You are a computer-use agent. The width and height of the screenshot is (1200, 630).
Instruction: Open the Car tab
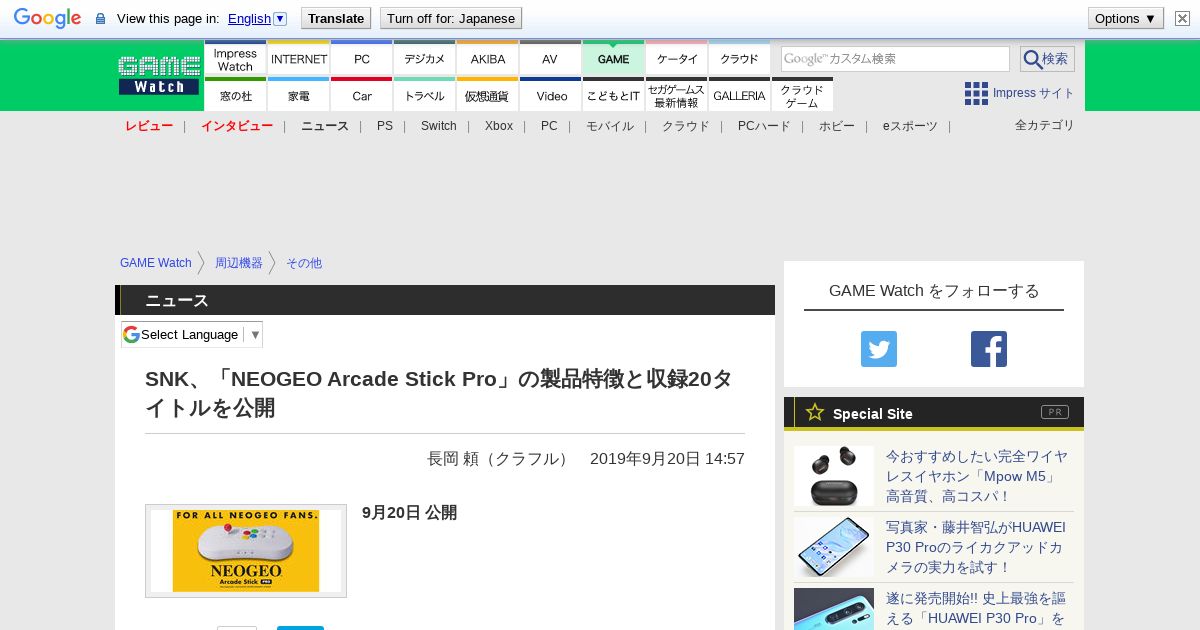click(x=362, y=95)
